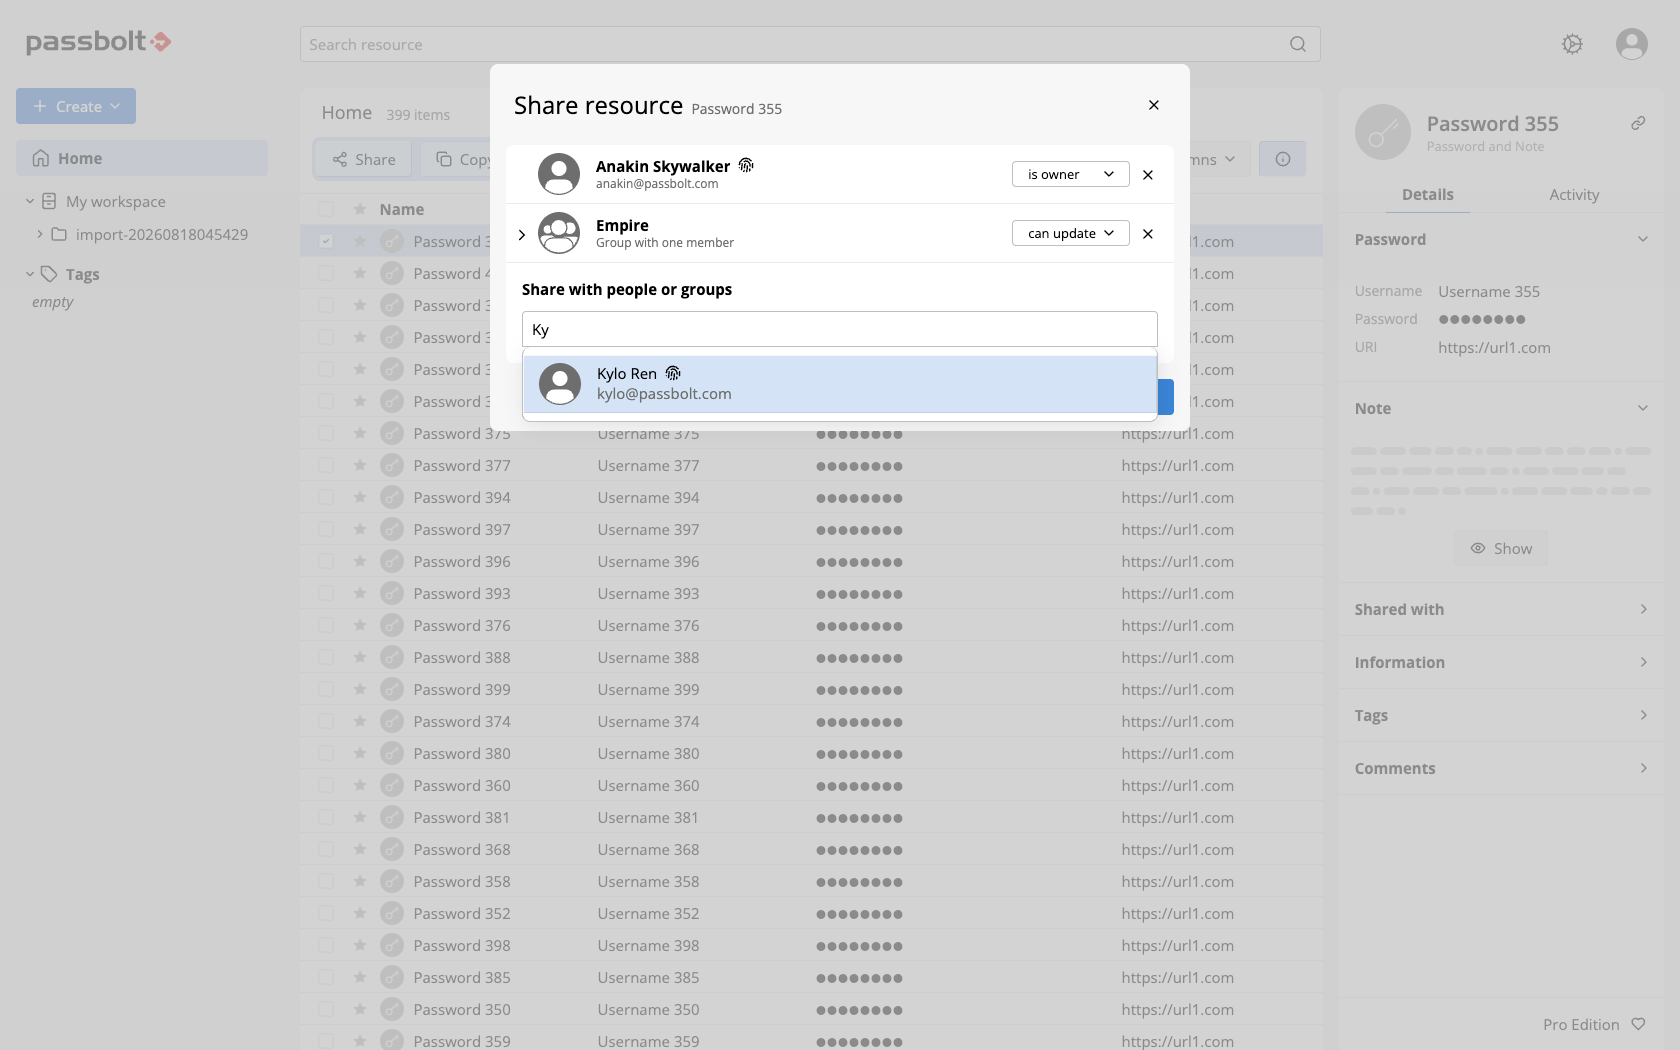
Task: Click Anakin Skywalker's avatar
Action: (x=559, y=174)
